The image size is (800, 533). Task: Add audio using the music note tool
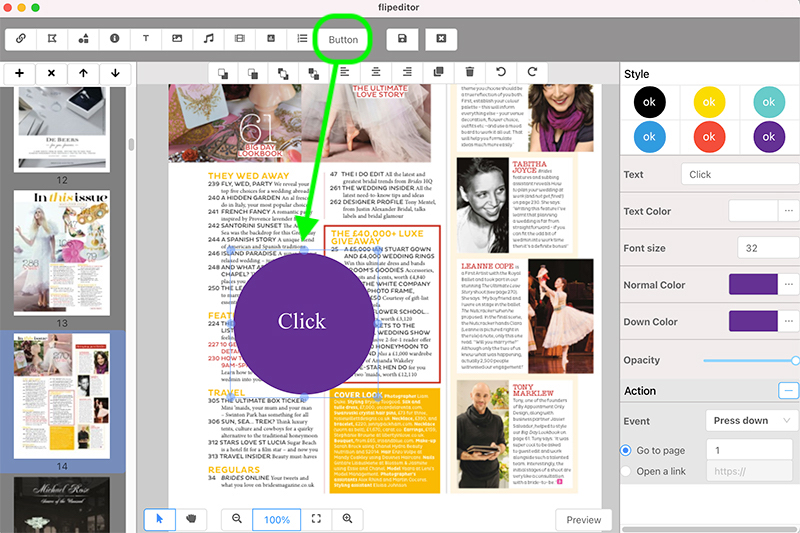(x=208, y=39)
